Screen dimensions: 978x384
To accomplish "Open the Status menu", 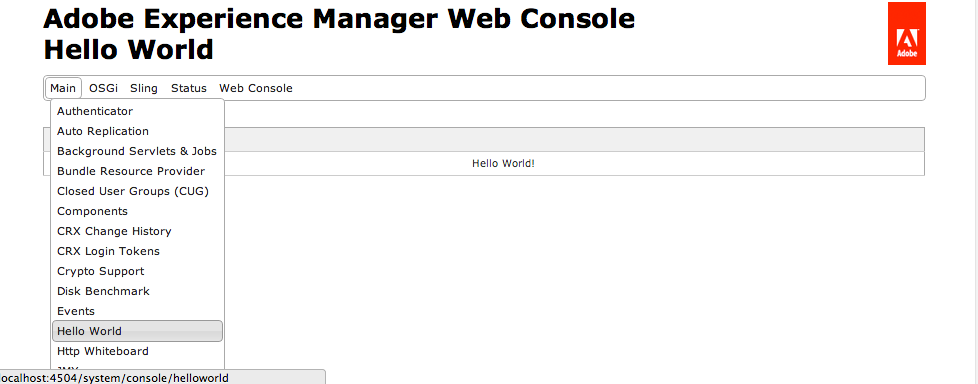I will [189, 89].
